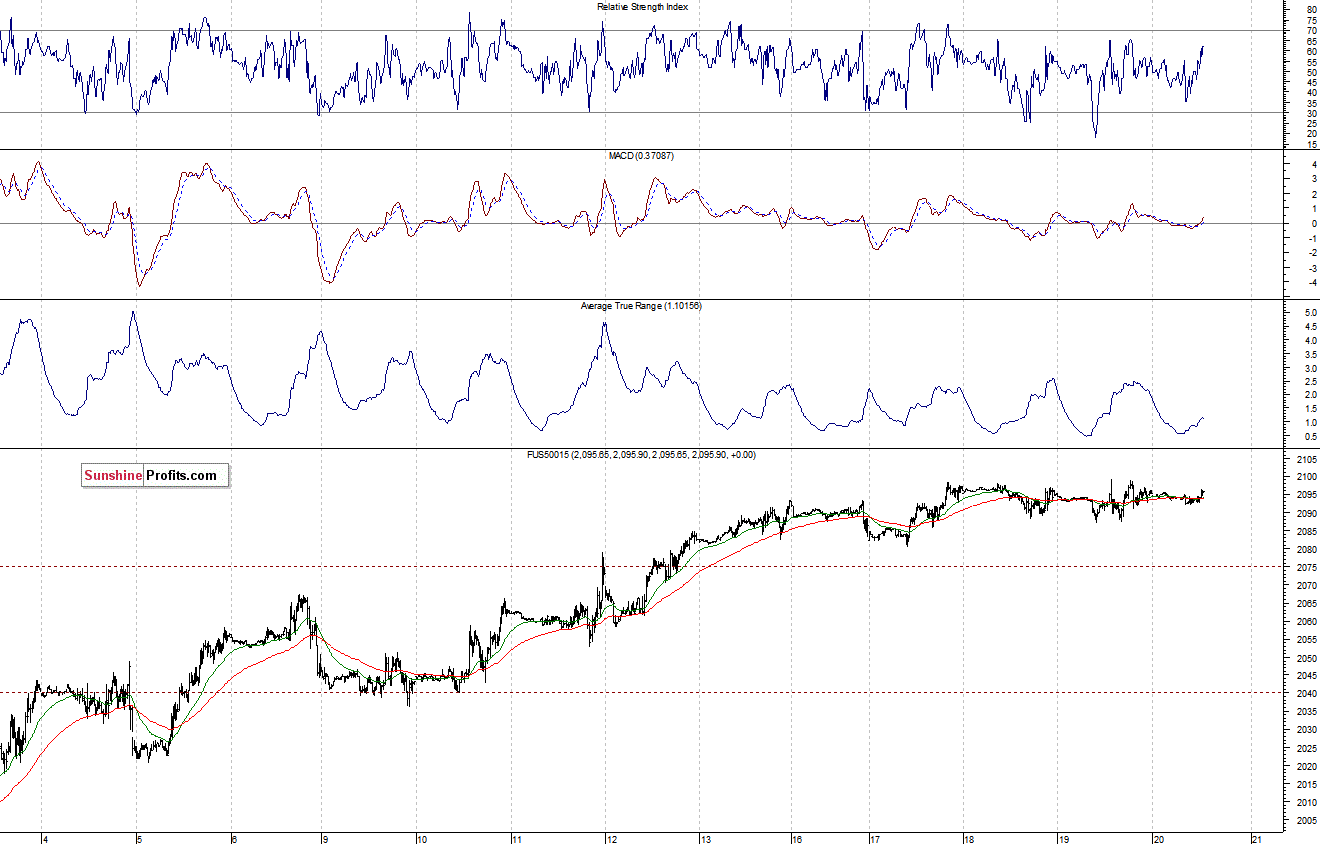
Task: Select date label 20 on time axis
Action: [1160, 838]
